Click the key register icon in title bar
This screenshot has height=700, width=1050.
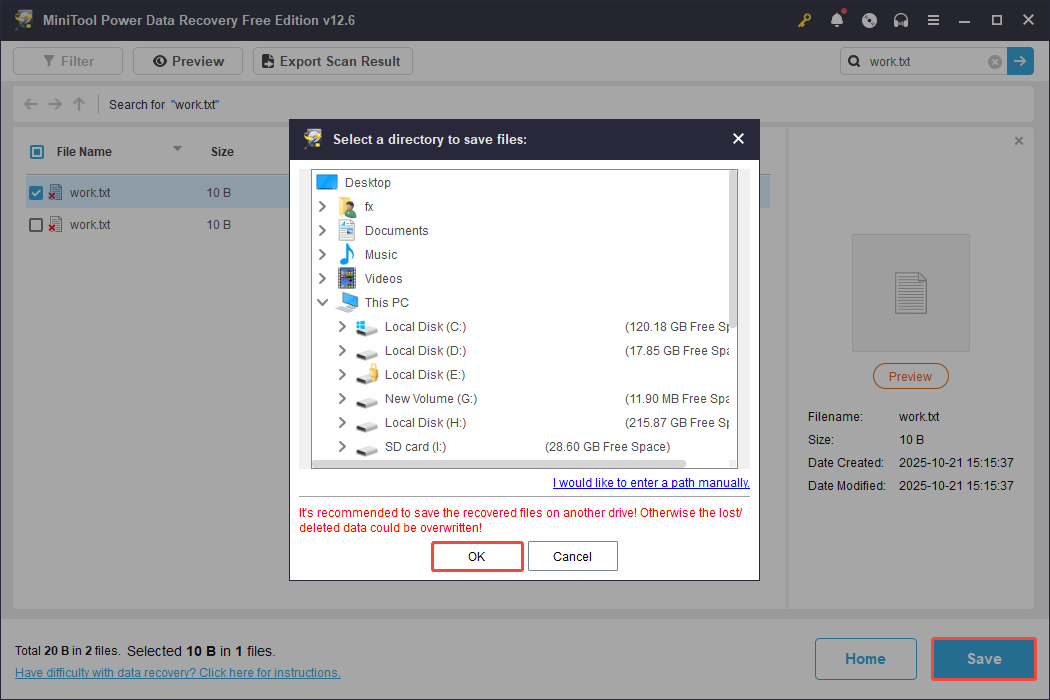pos(805,20)
